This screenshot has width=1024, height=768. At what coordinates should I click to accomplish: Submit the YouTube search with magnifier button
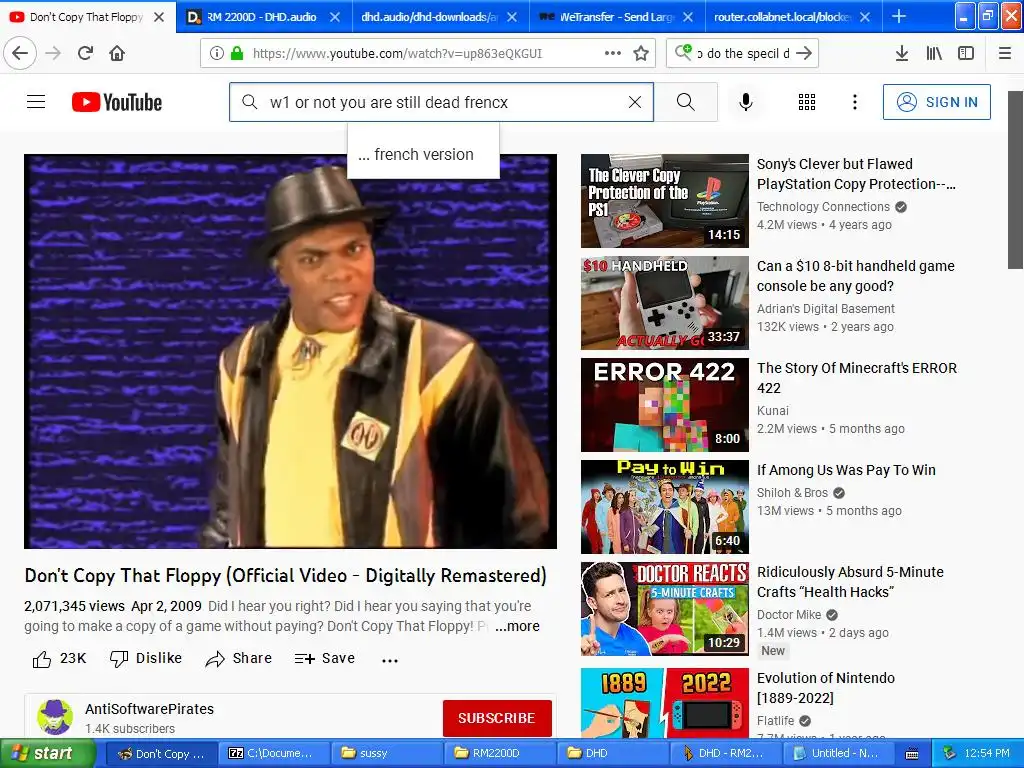686,102
